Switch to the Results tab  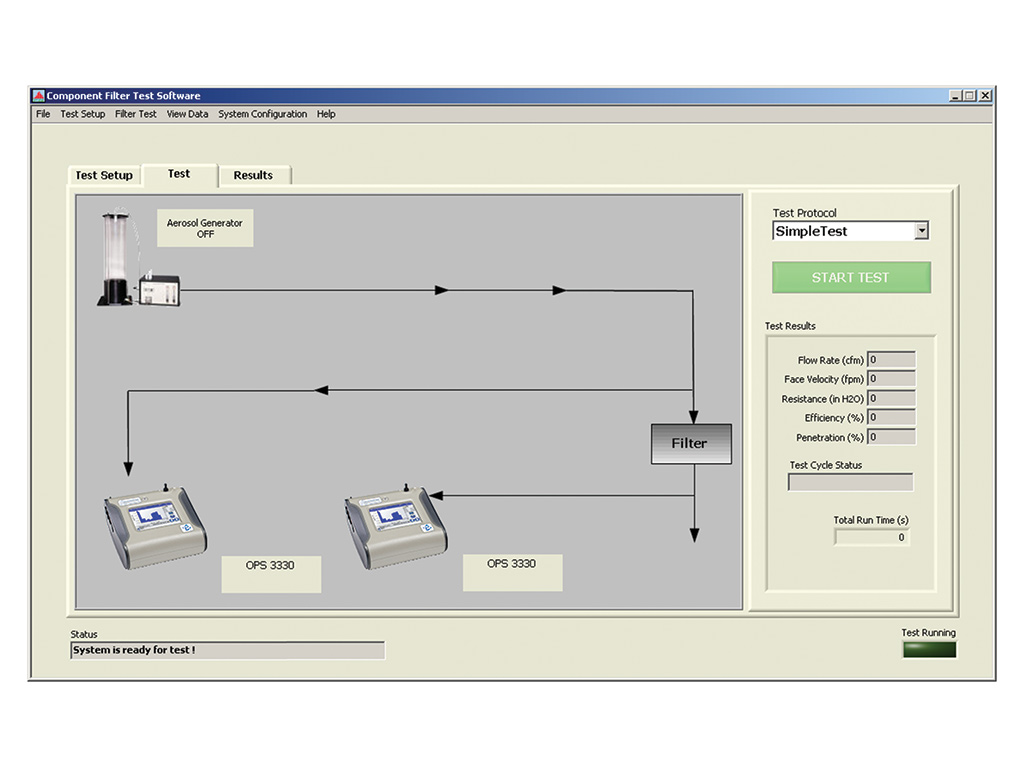tap(253, 175)
